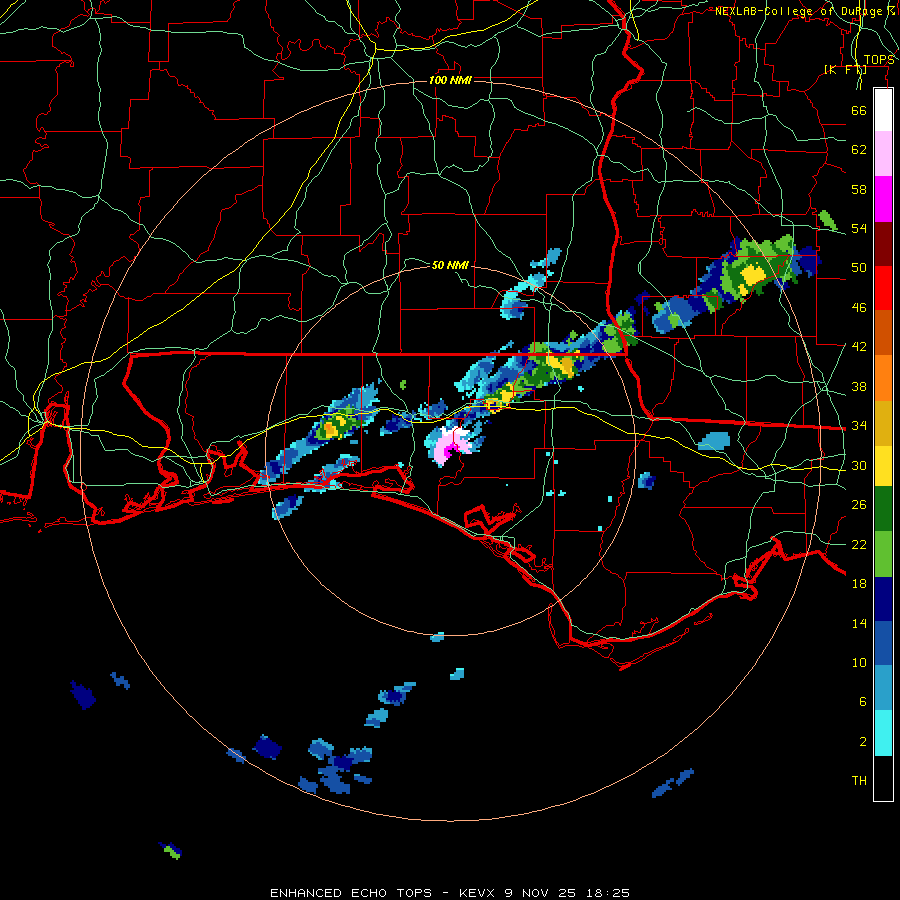Click the light blue legend swatch
900x900 pixels.
[x=883, y=688]
